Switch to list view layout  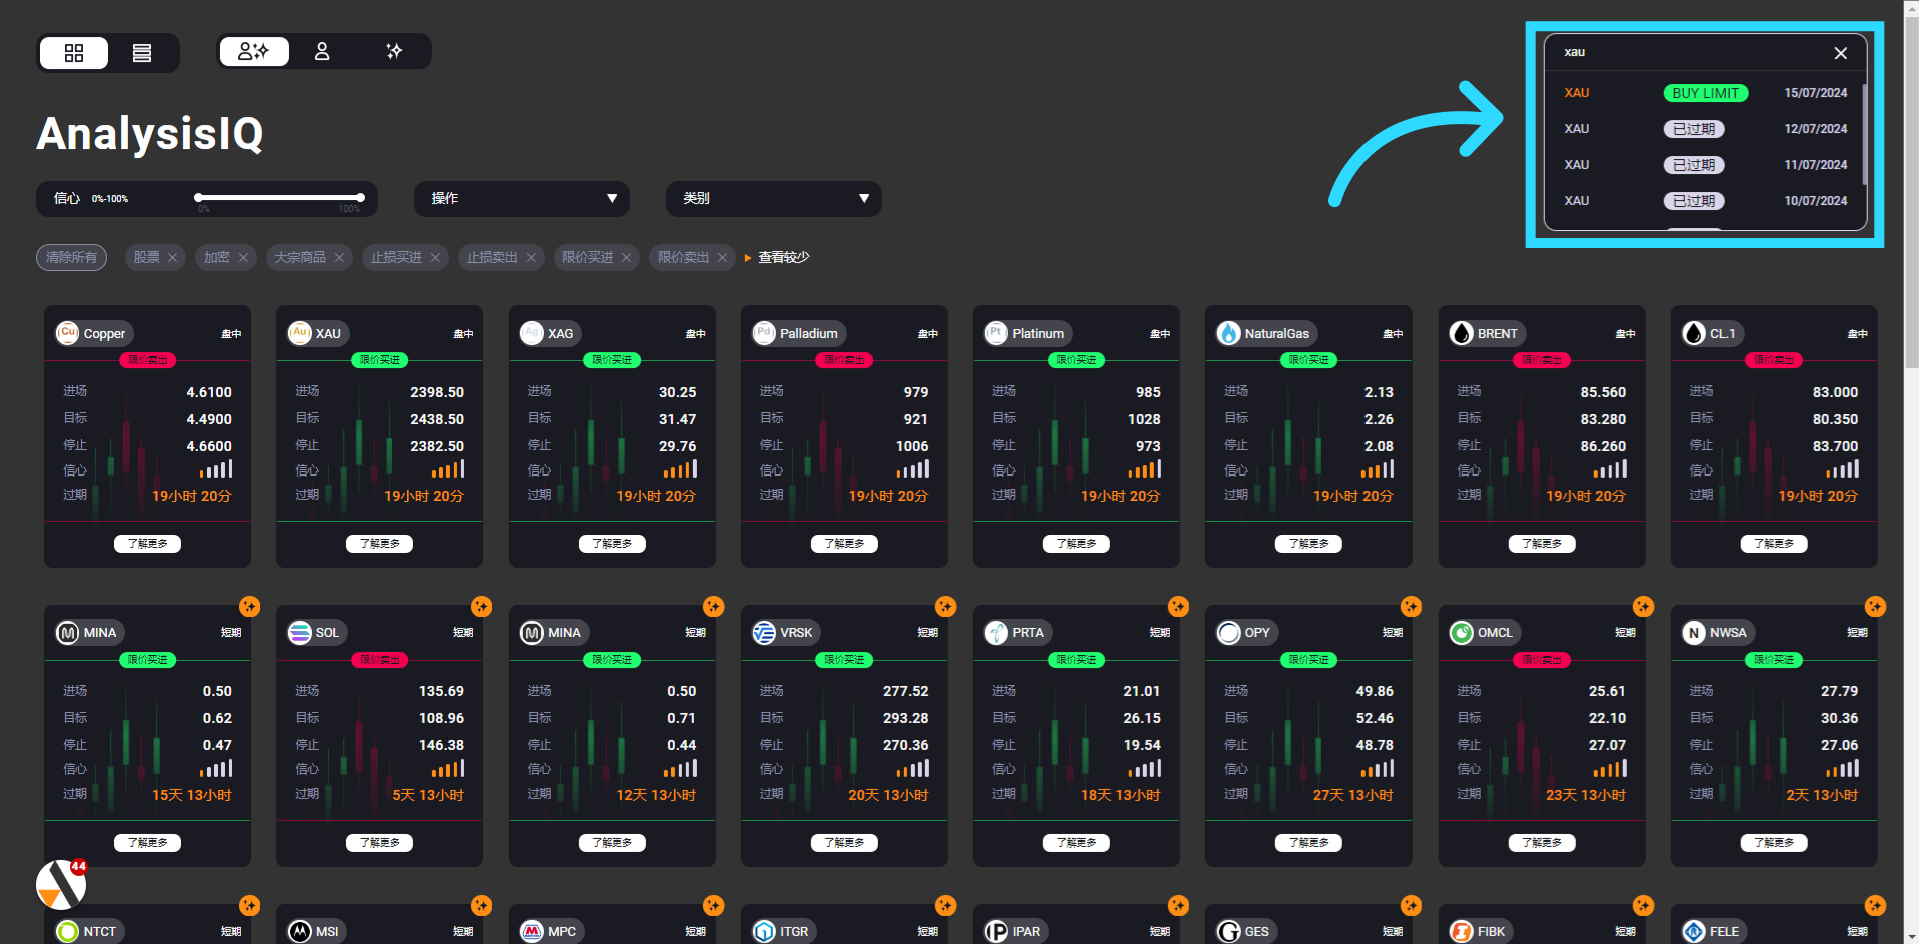click(142, 53)
